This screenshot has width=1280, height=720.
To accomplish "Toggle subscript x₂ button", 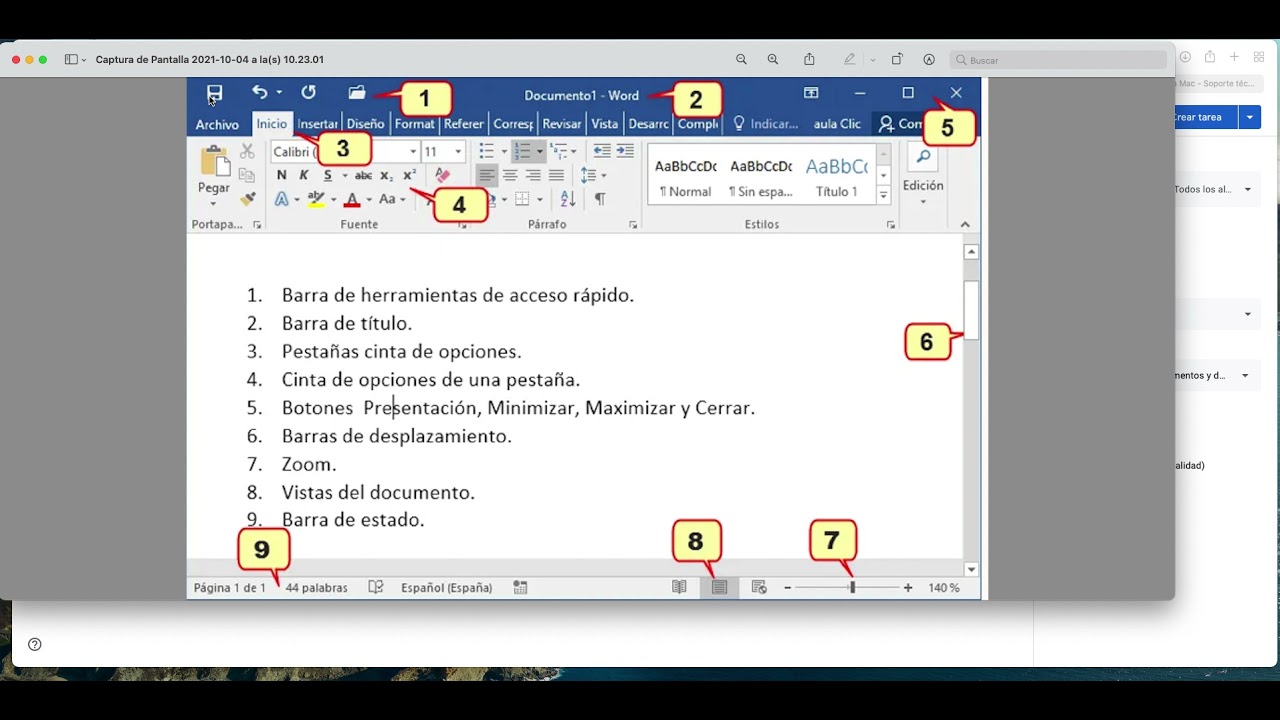I will point(386,175).
